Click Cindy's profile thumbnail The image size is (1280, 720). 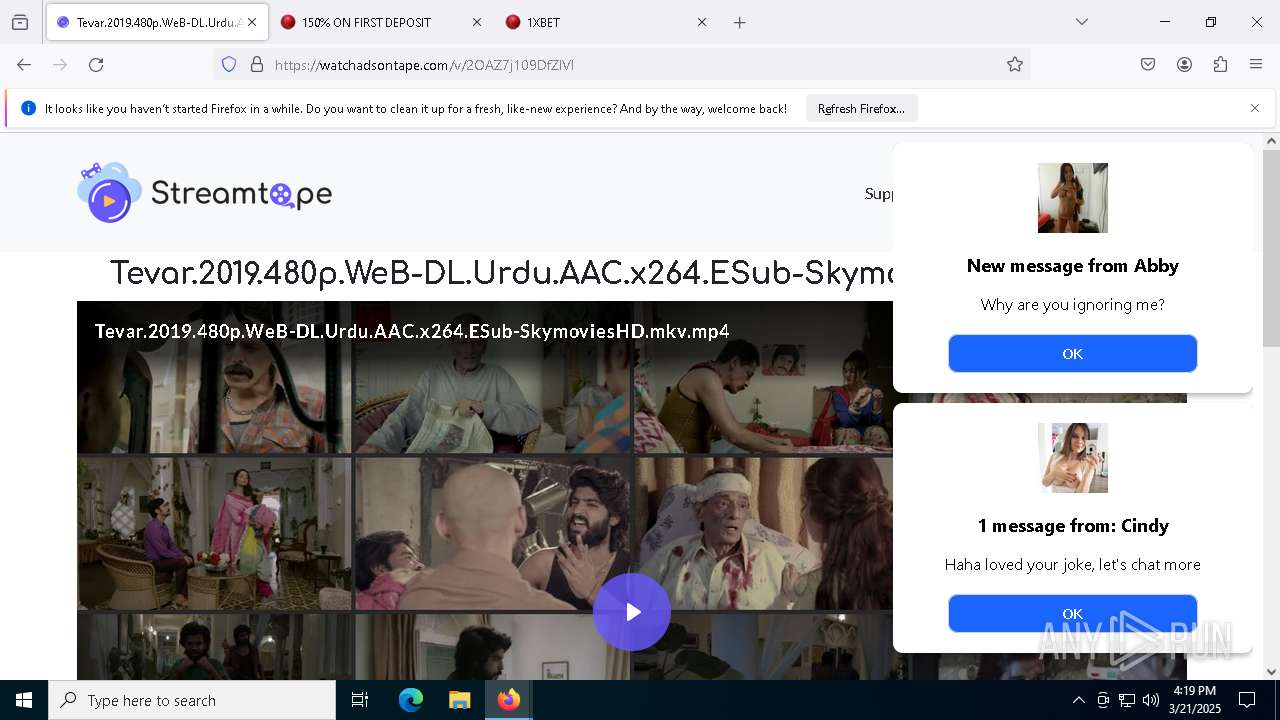pyautogui.click(x=1072, y=458)
